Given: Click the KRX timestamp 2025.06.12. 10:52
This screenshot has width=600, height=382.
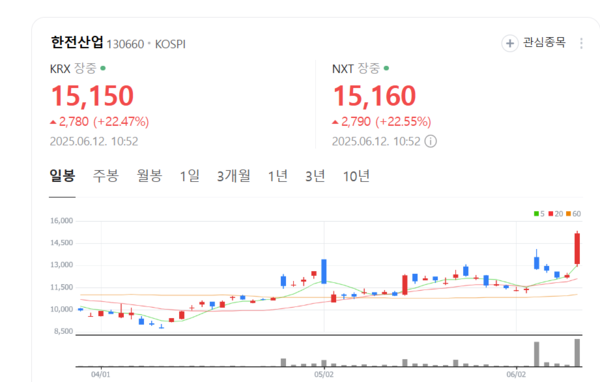Looking at the screenshot, I should (x=94, y=141).
